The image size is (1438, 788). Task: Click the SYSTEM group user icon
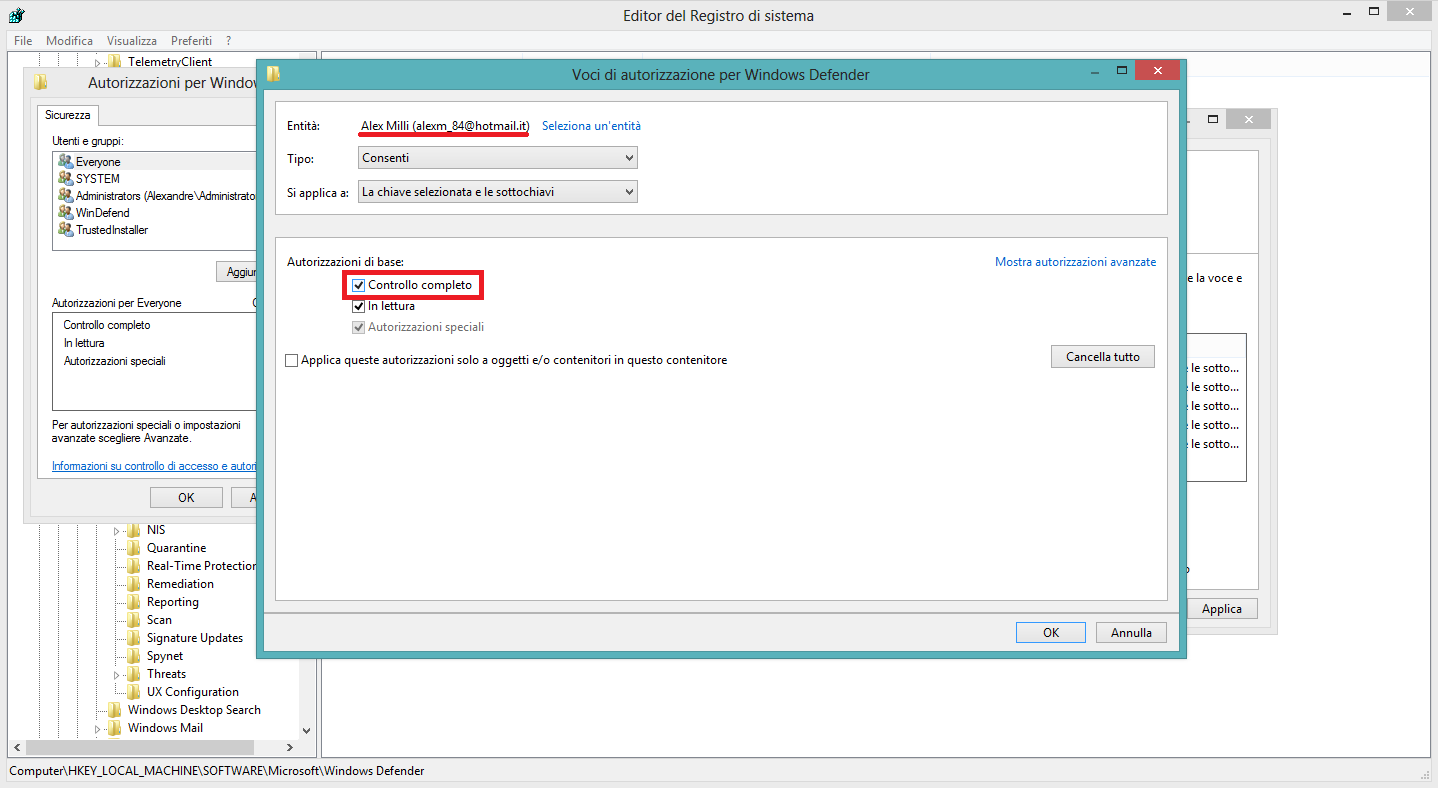pos(65,179)
